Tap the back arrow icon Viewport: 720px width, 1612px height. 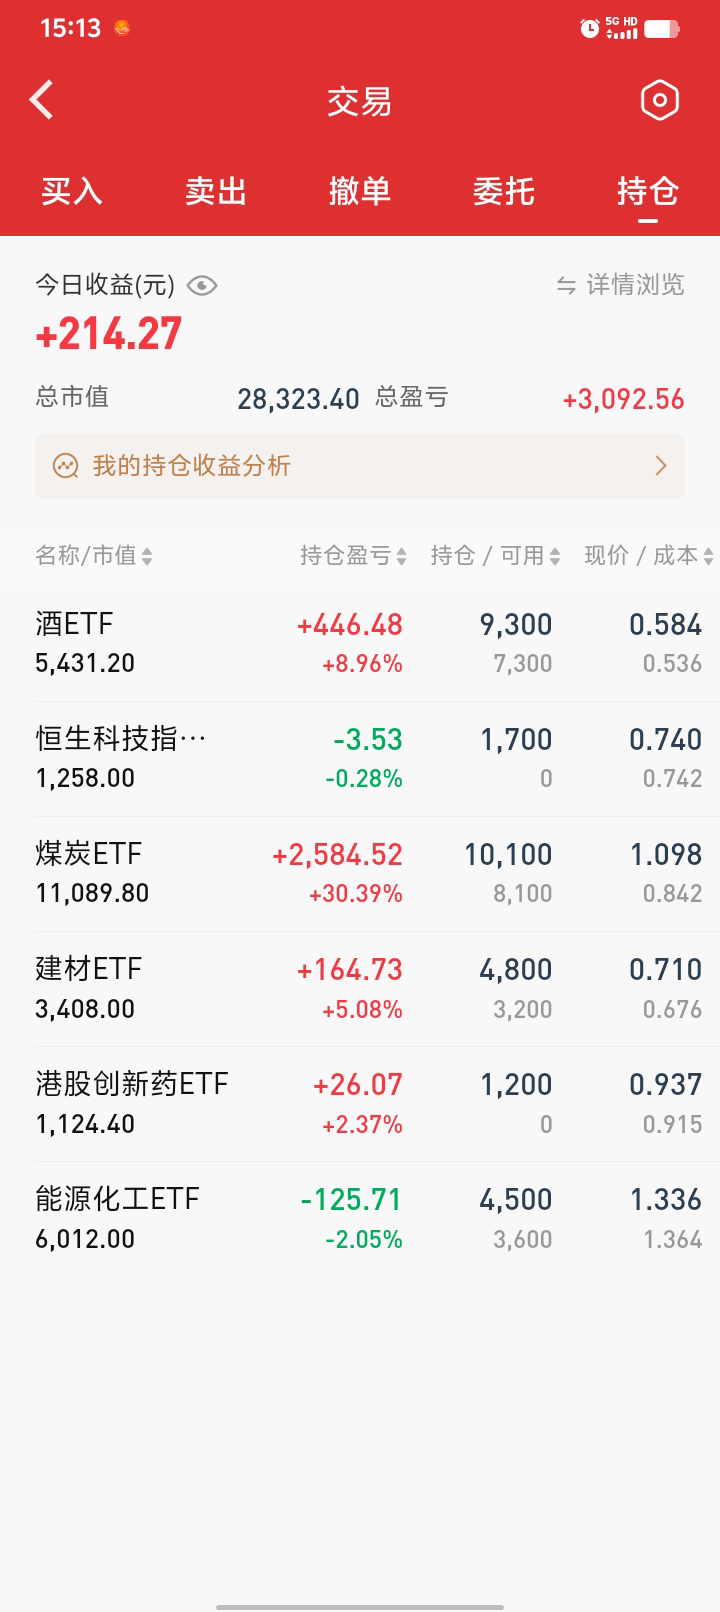[42, 100]
